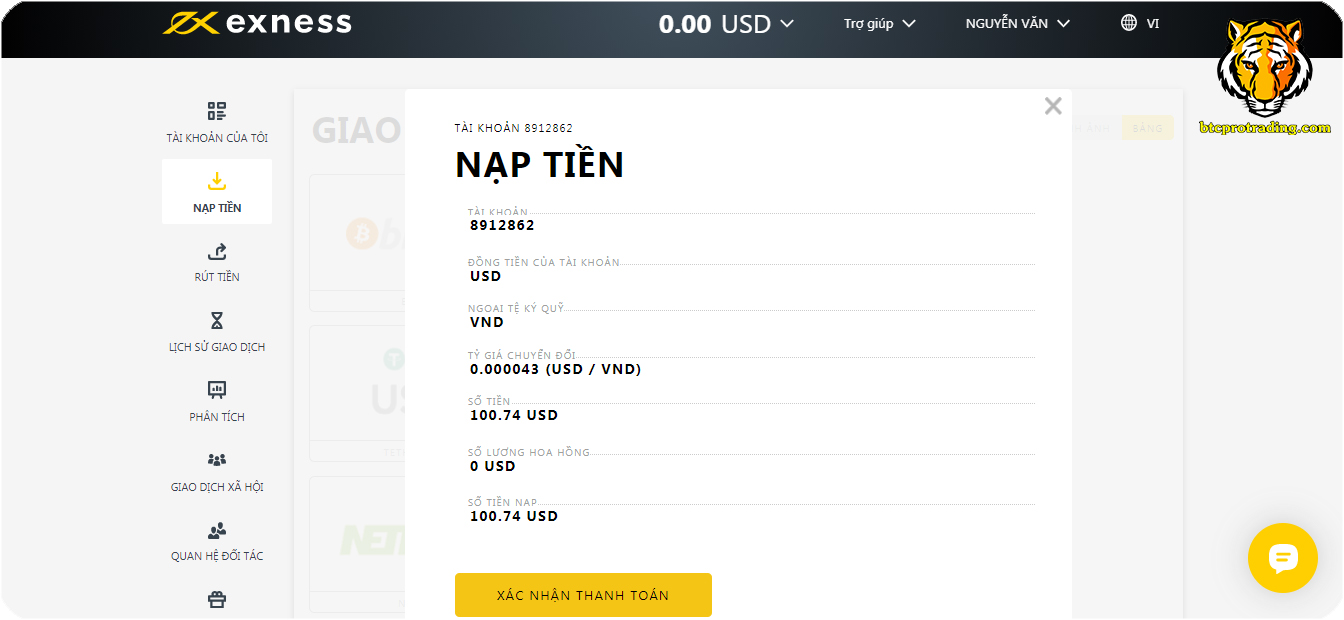Open the Trợ Giúp dropdown menu

pyautogui.click(x=878, y=22)
